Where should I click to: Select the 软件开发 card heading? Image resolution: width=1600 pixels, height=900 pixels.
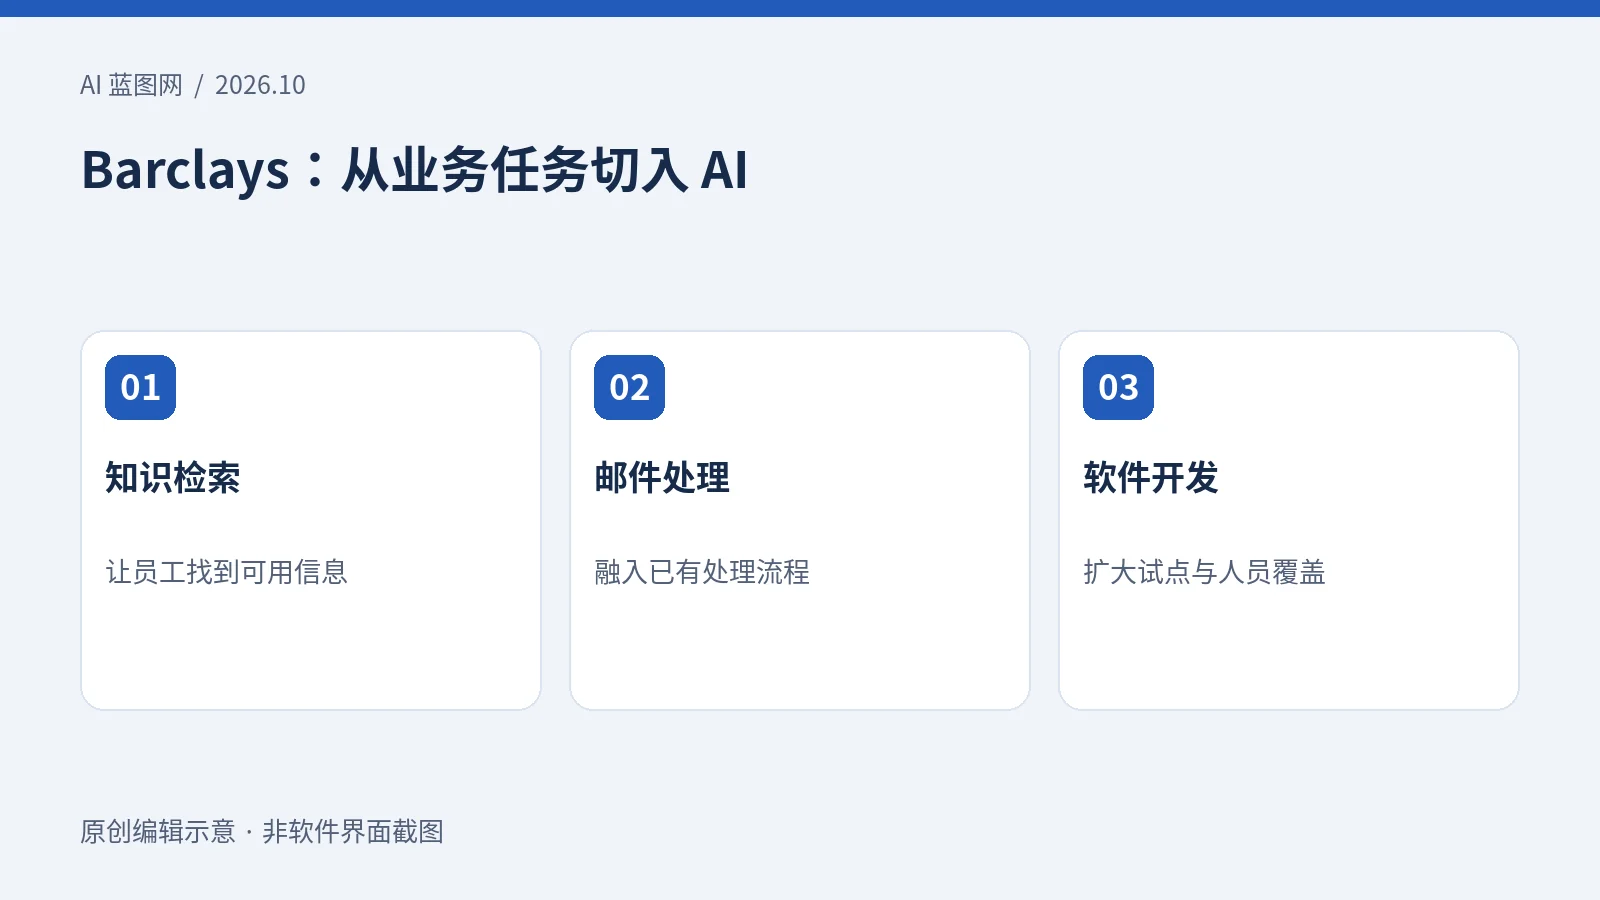pyautogui.click(x=1151, y=478)
